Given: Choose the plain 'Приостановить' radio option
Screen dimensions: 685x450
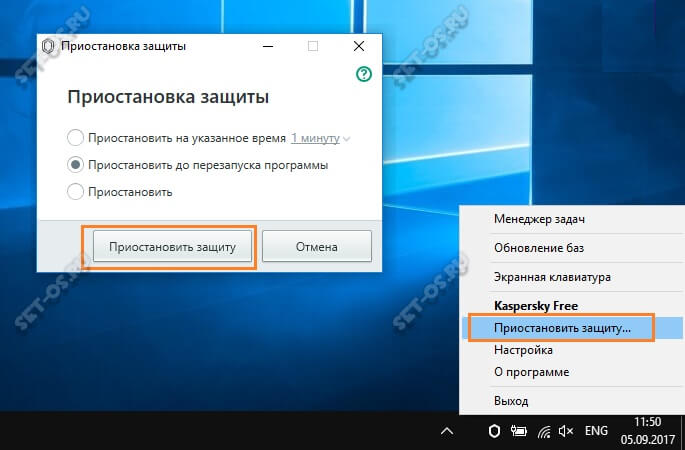Looking at the screenshot, I should click(x=75, y=191).
